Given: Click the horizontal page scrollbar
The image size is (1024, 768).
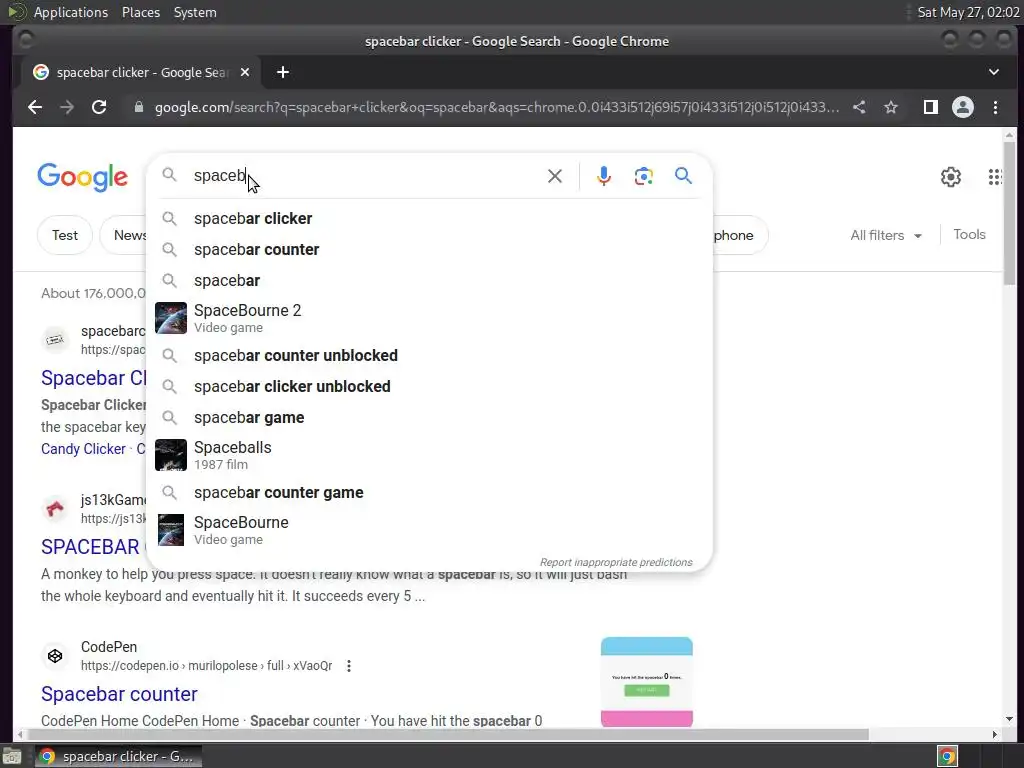Looking at the screenshot, I should click(x=448, y=734).
